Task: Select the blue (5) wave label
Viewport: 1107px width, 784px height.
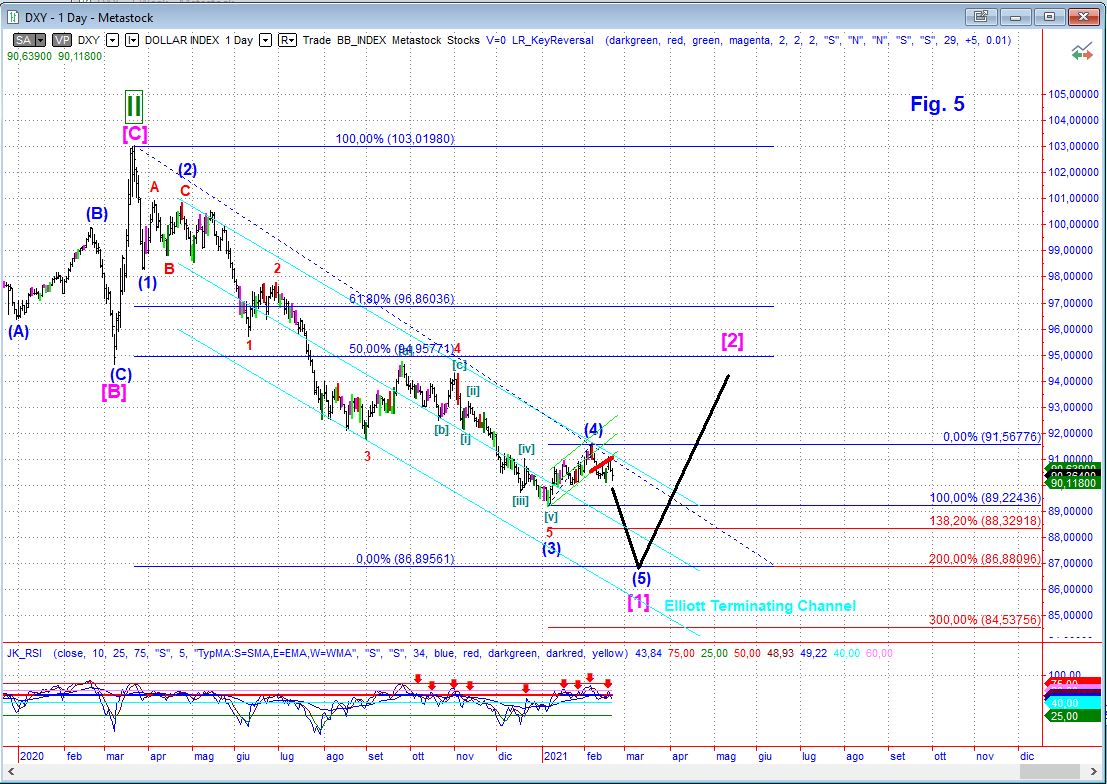Action: pos(641,578)
